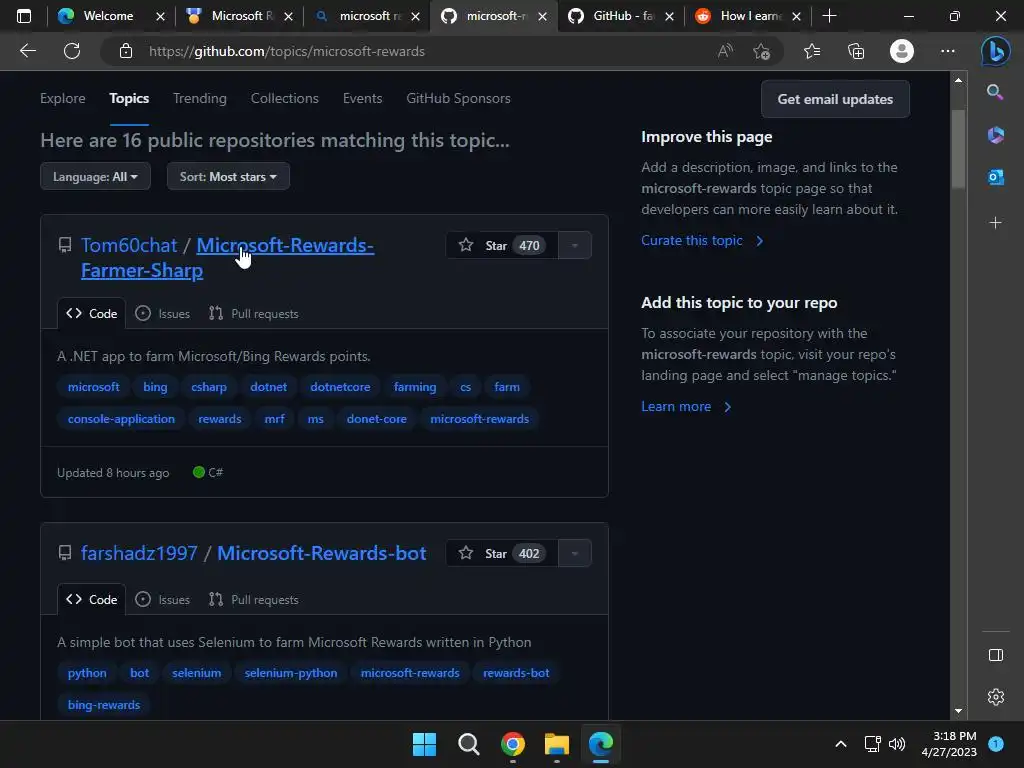The image size is (1024, 768).
Task: Open the Microsoft-Rewards-bot repository link
Action: click(322, 554)
